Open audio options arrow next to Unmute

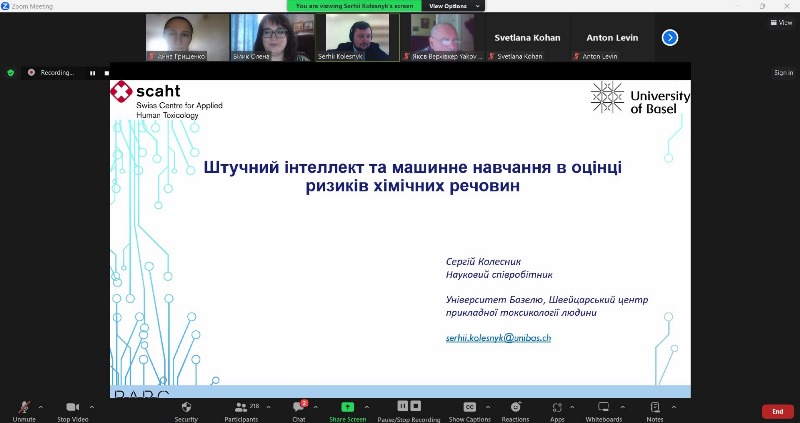pos(41,407)
